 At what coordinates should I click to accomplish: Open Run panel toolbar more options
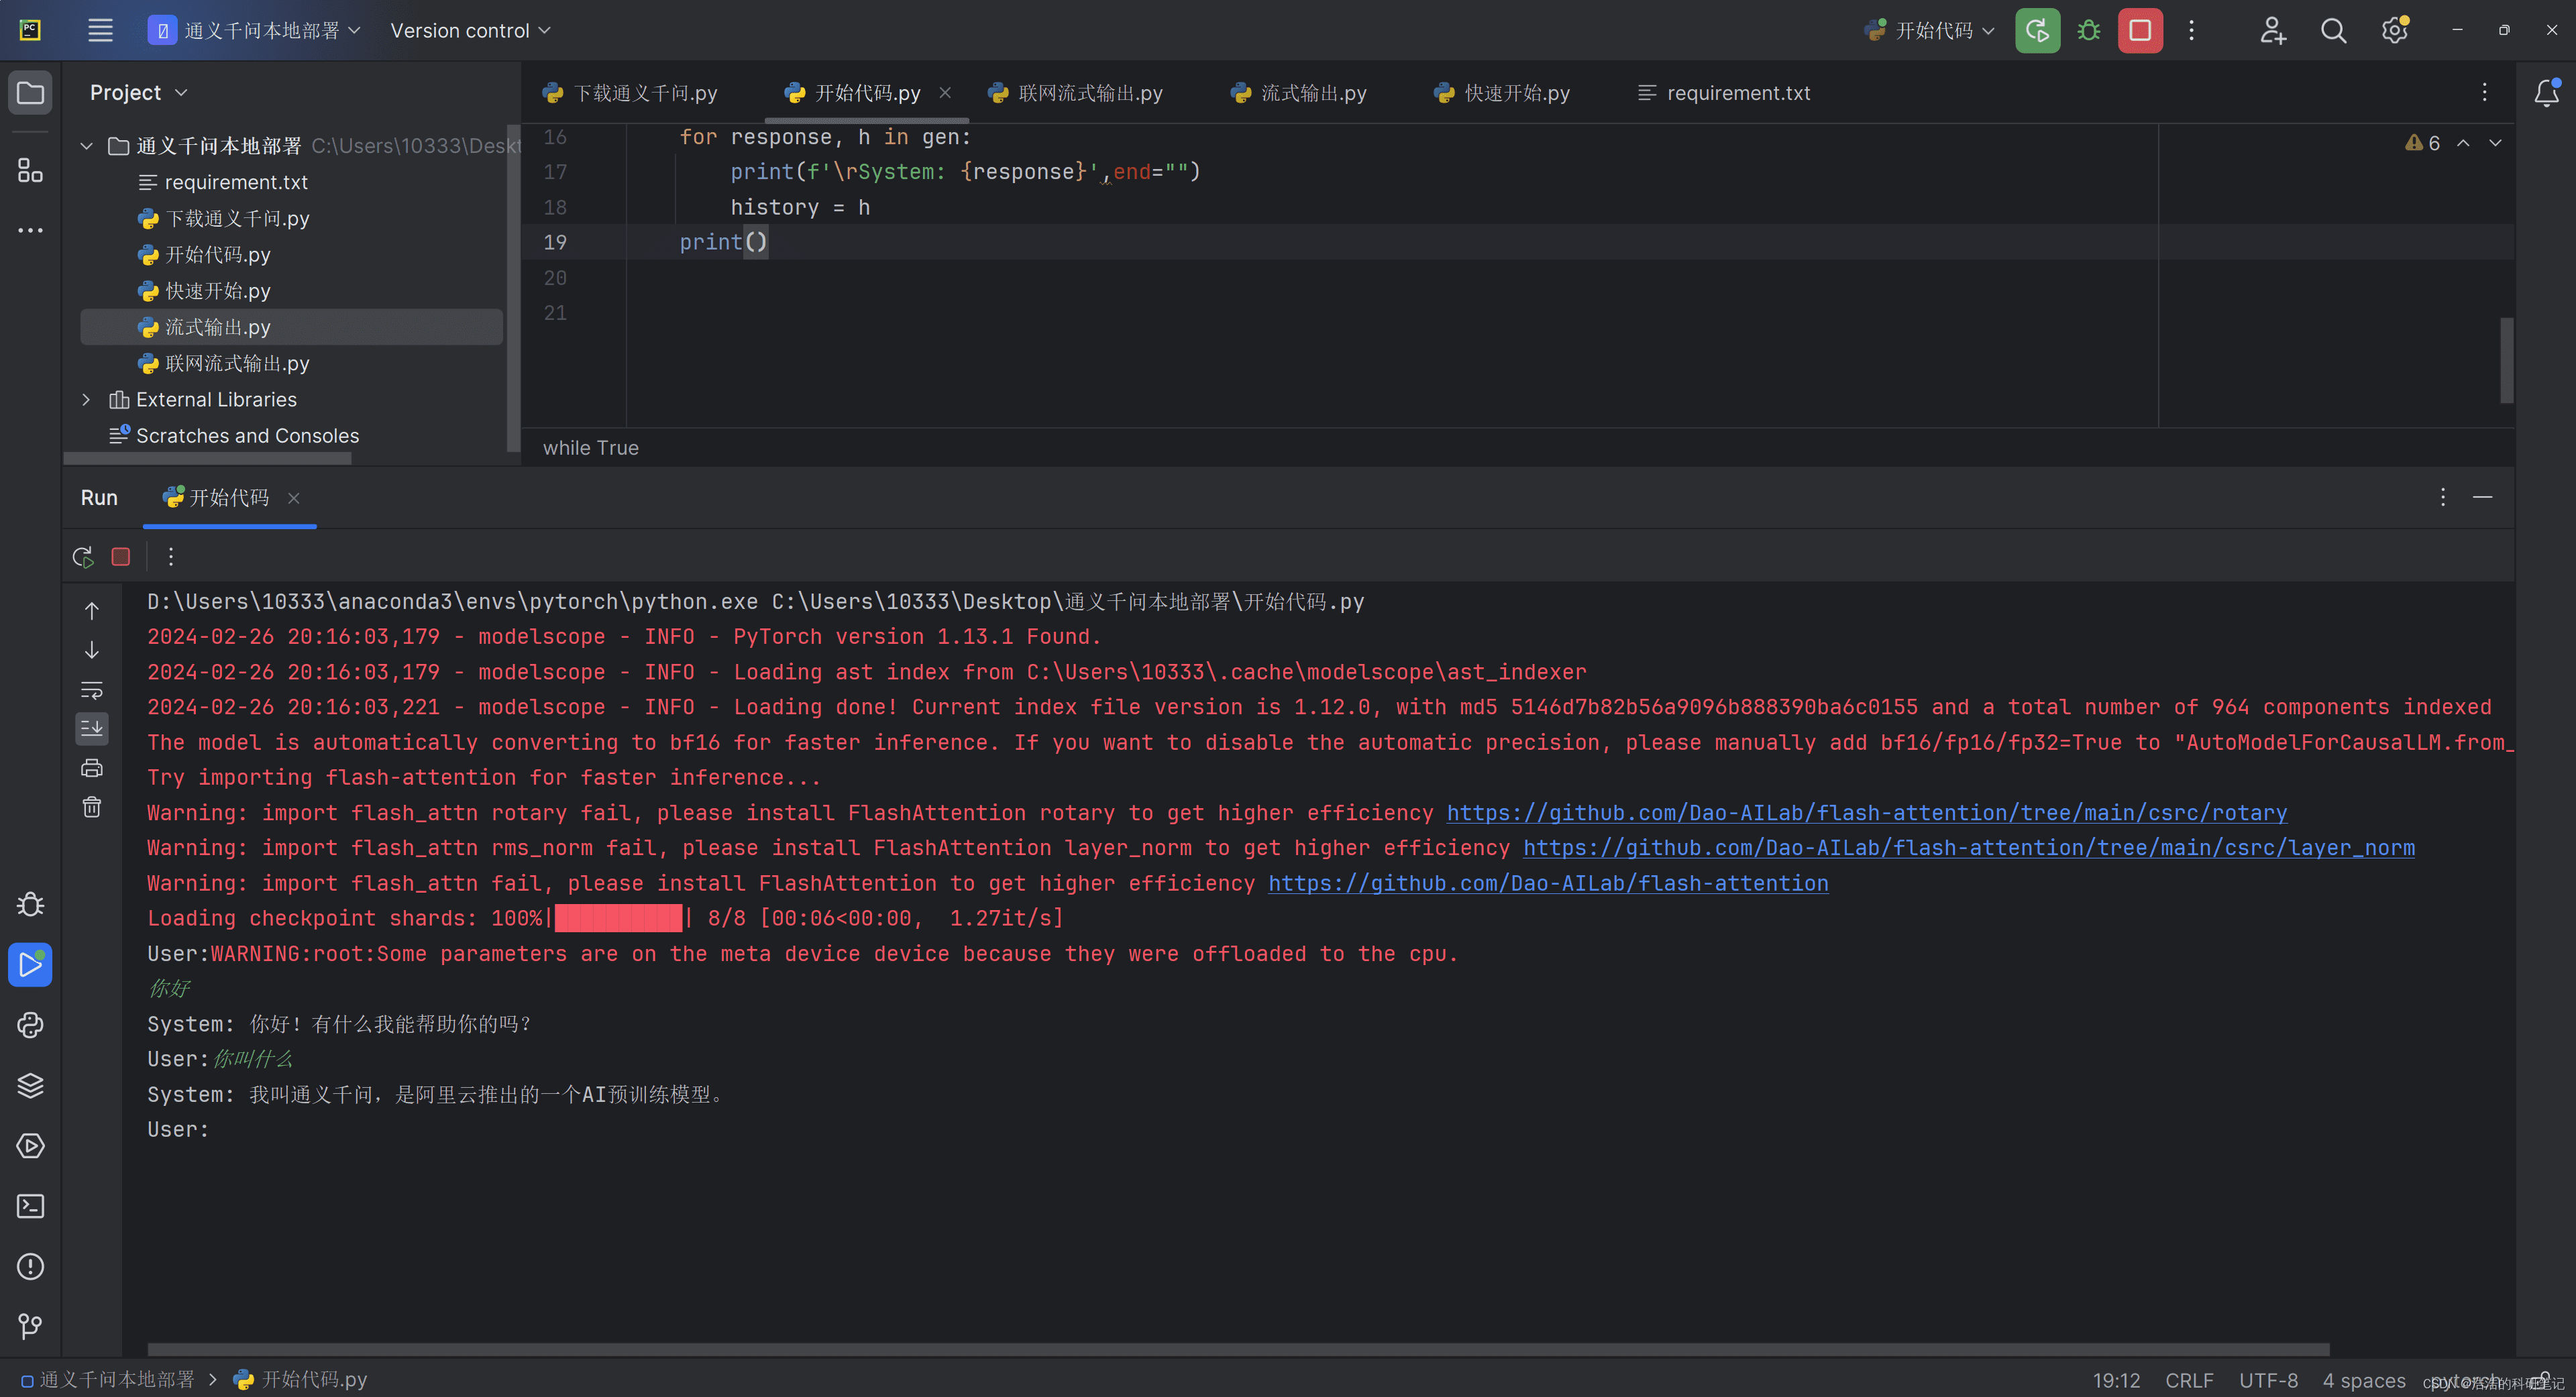point(171,557)
